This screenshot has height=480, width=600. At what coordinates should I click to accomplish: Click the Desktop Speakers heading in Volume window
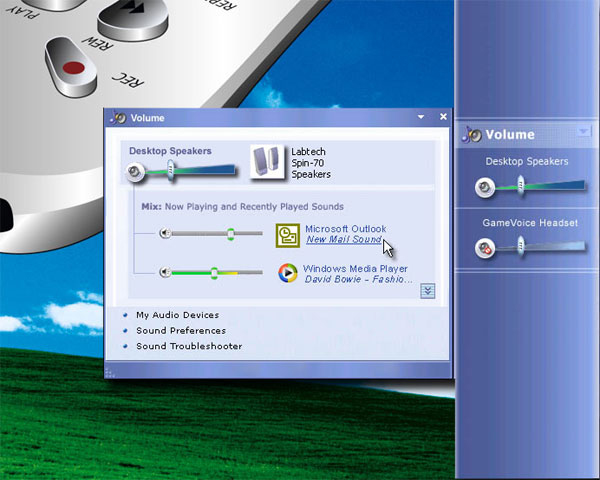[x=170, y=151]
